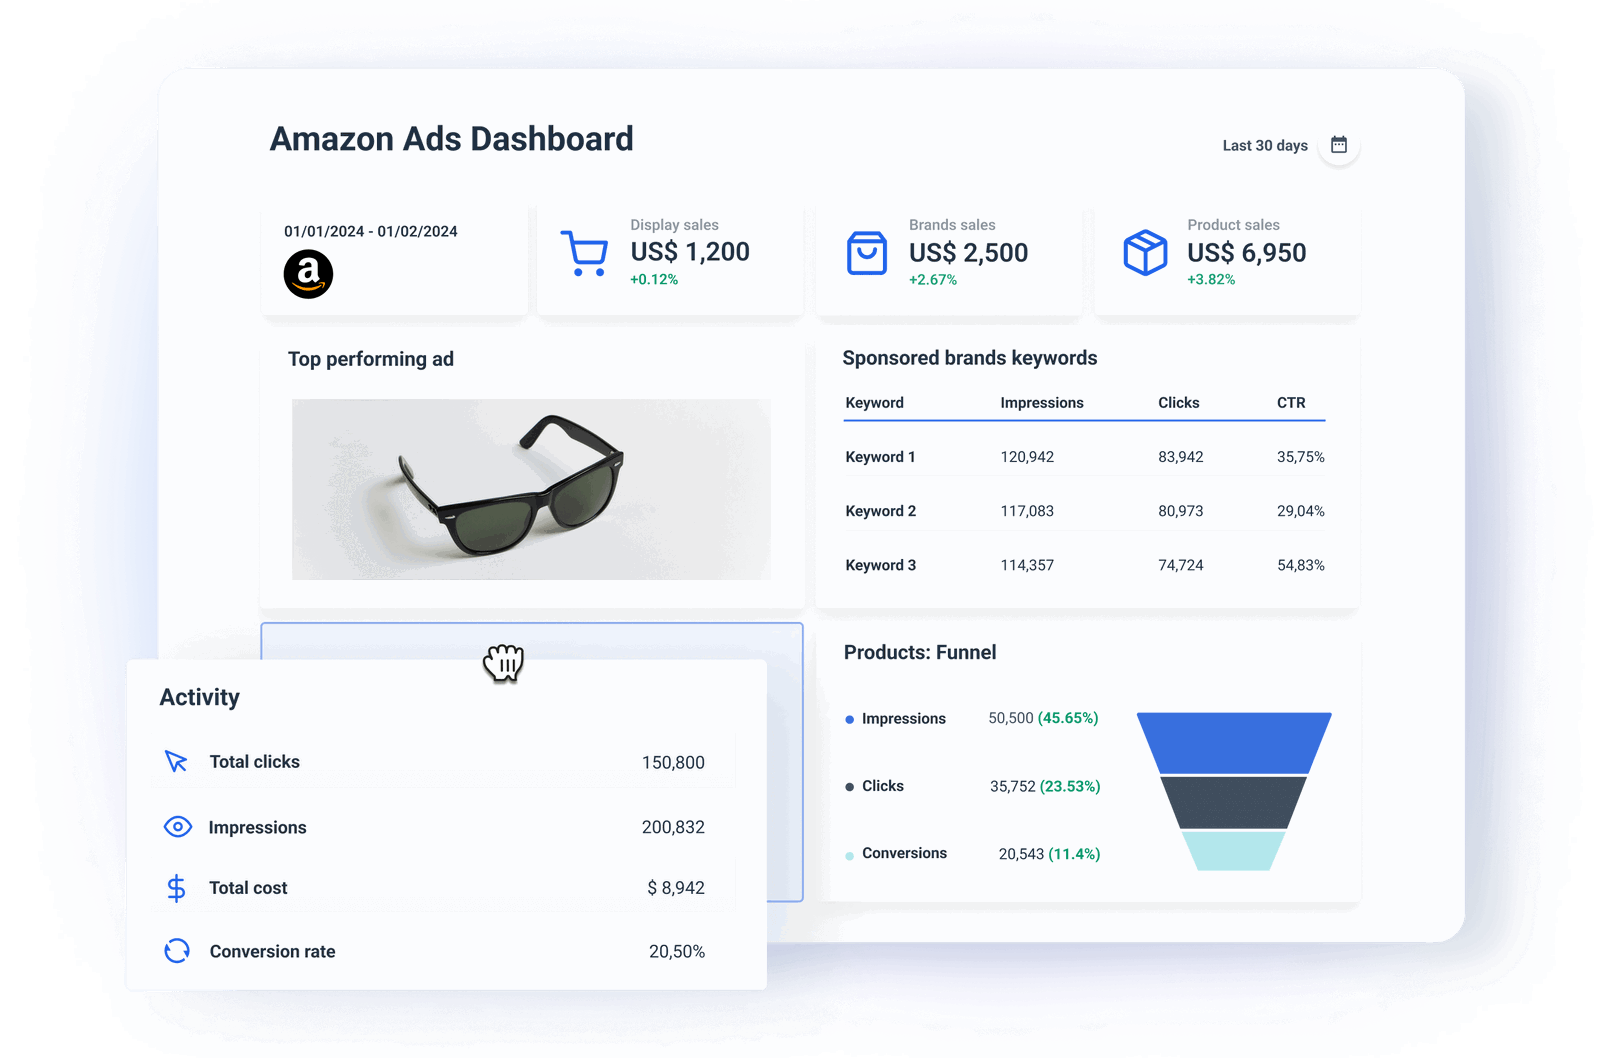Select the Keyword 1 table row link

tap(880, 456)
